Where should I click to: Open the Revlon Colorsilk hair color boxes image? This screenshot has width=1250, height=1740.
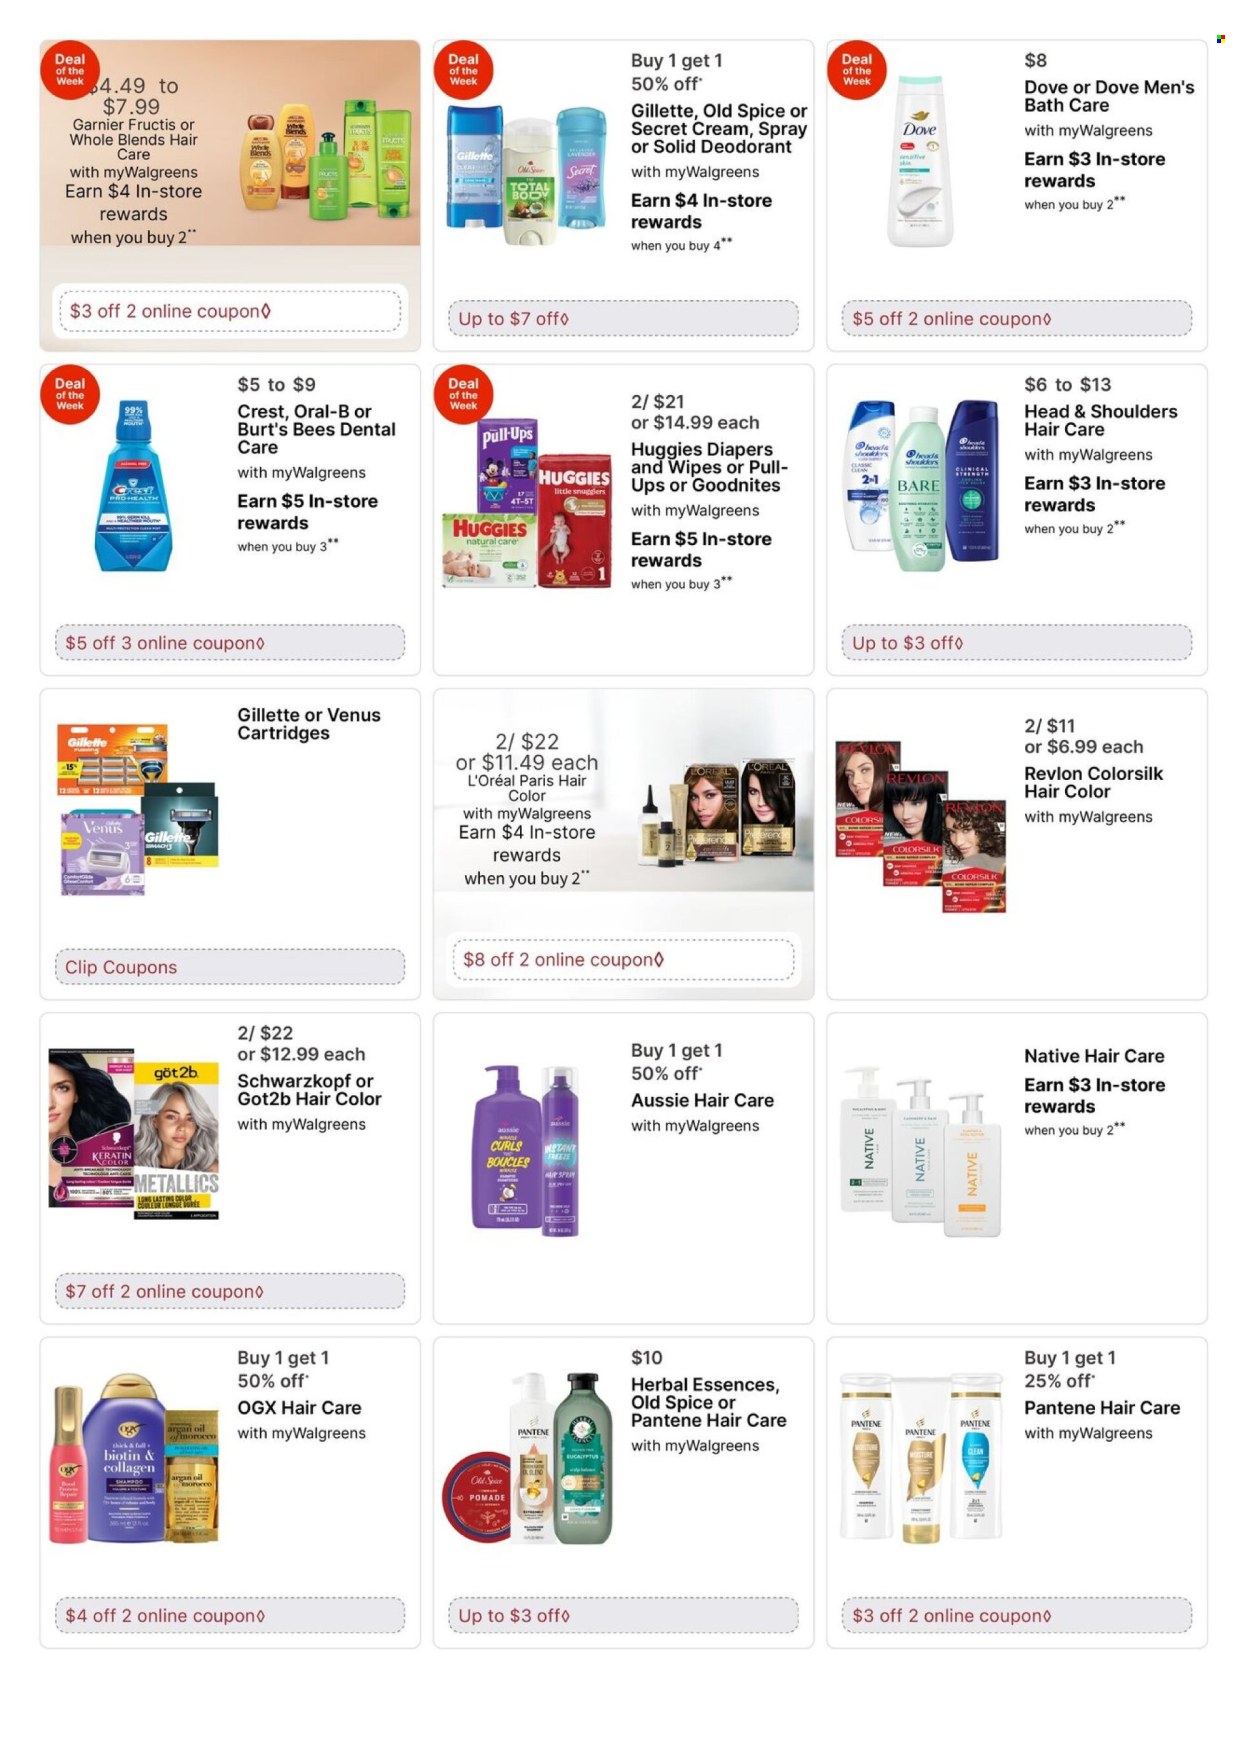coord(920,826)
